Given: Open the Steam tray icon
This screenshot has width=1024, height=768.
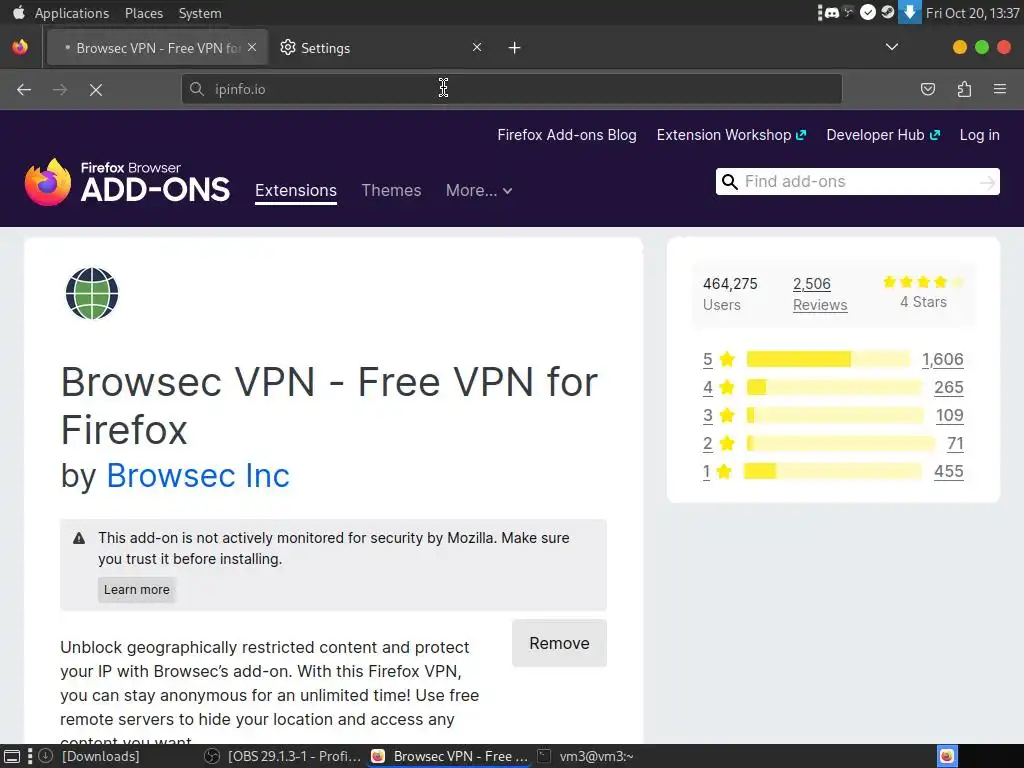Looking at the screenshot, I should pyautogui.click(x=888, y=12).
